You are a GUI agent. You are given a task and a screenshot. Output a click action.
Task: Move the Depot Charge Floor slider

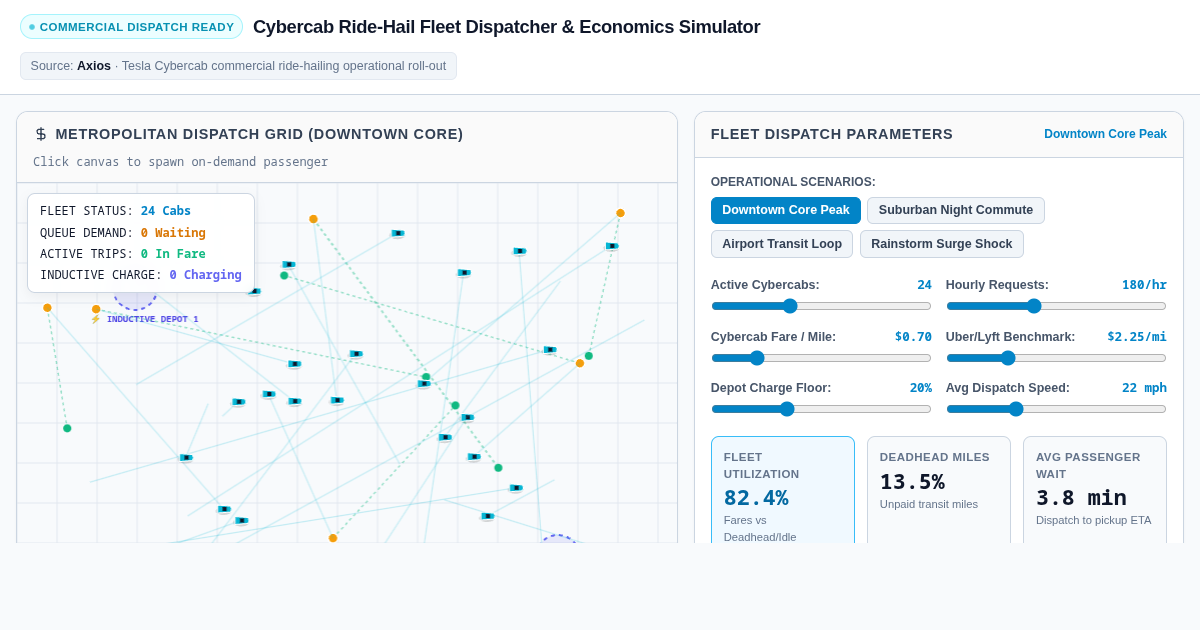tap(821, 409)
